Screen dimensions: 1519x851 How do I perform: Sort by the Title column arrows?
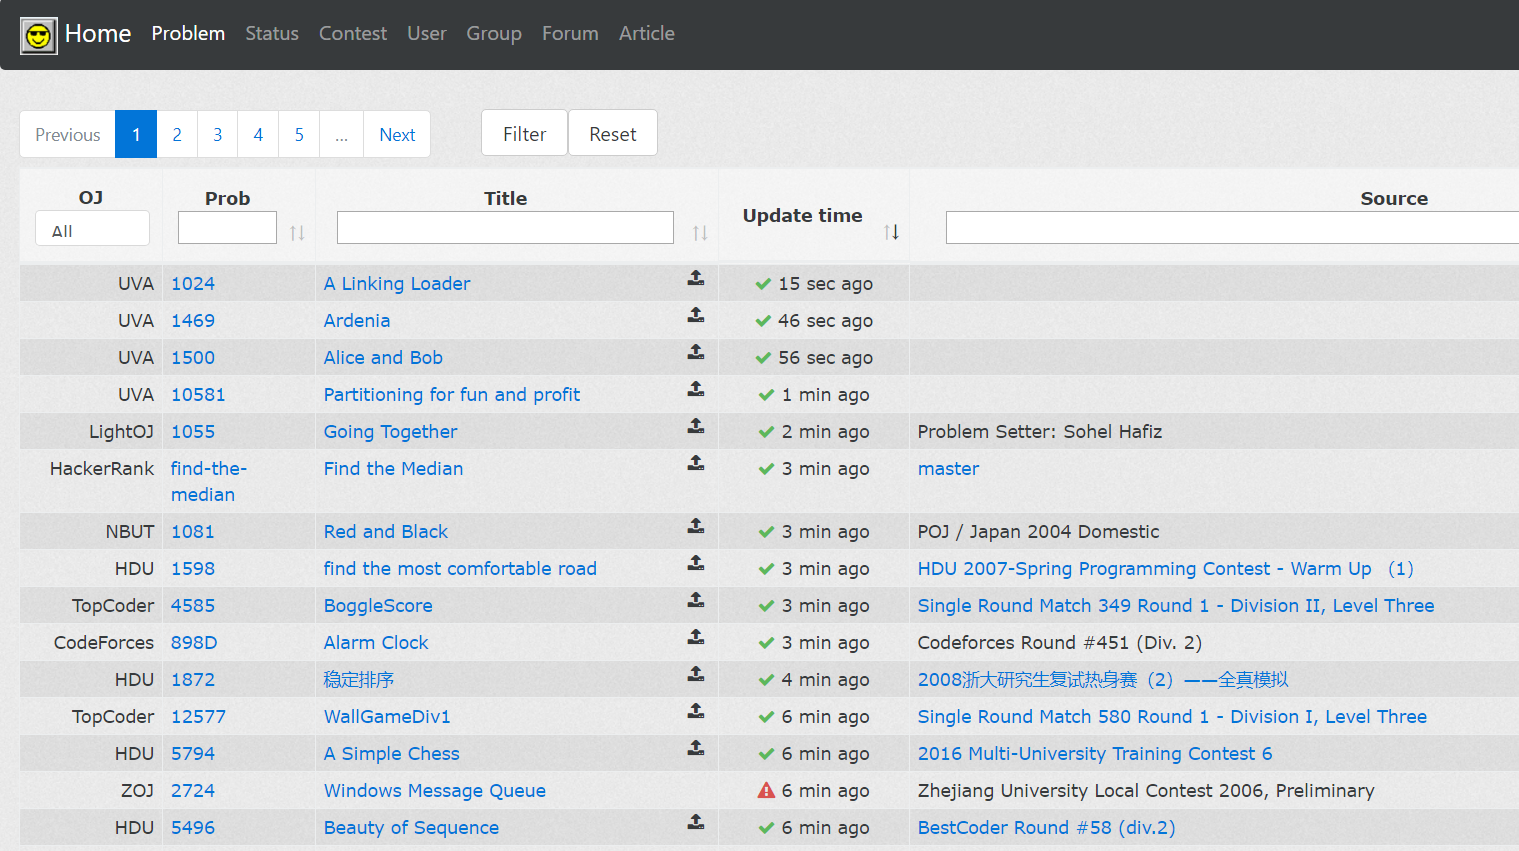tap(700, 233)
